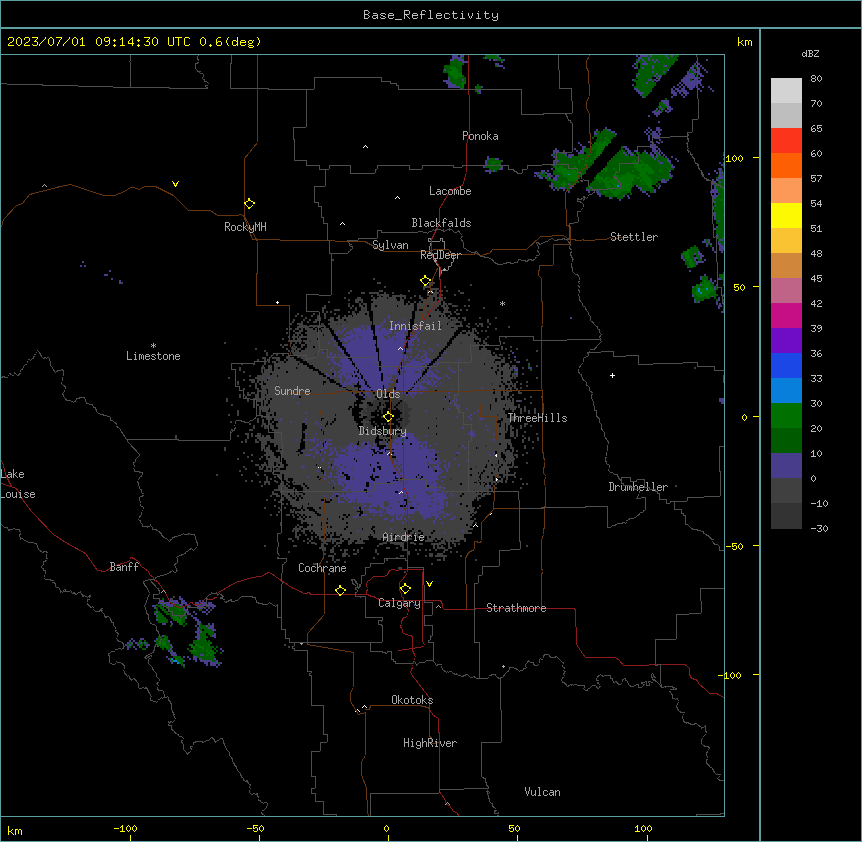This screenshot has width=862, height=842.
Task: Click the asterisk marker east of Innisfail
Action: click(x=502, y=303)
